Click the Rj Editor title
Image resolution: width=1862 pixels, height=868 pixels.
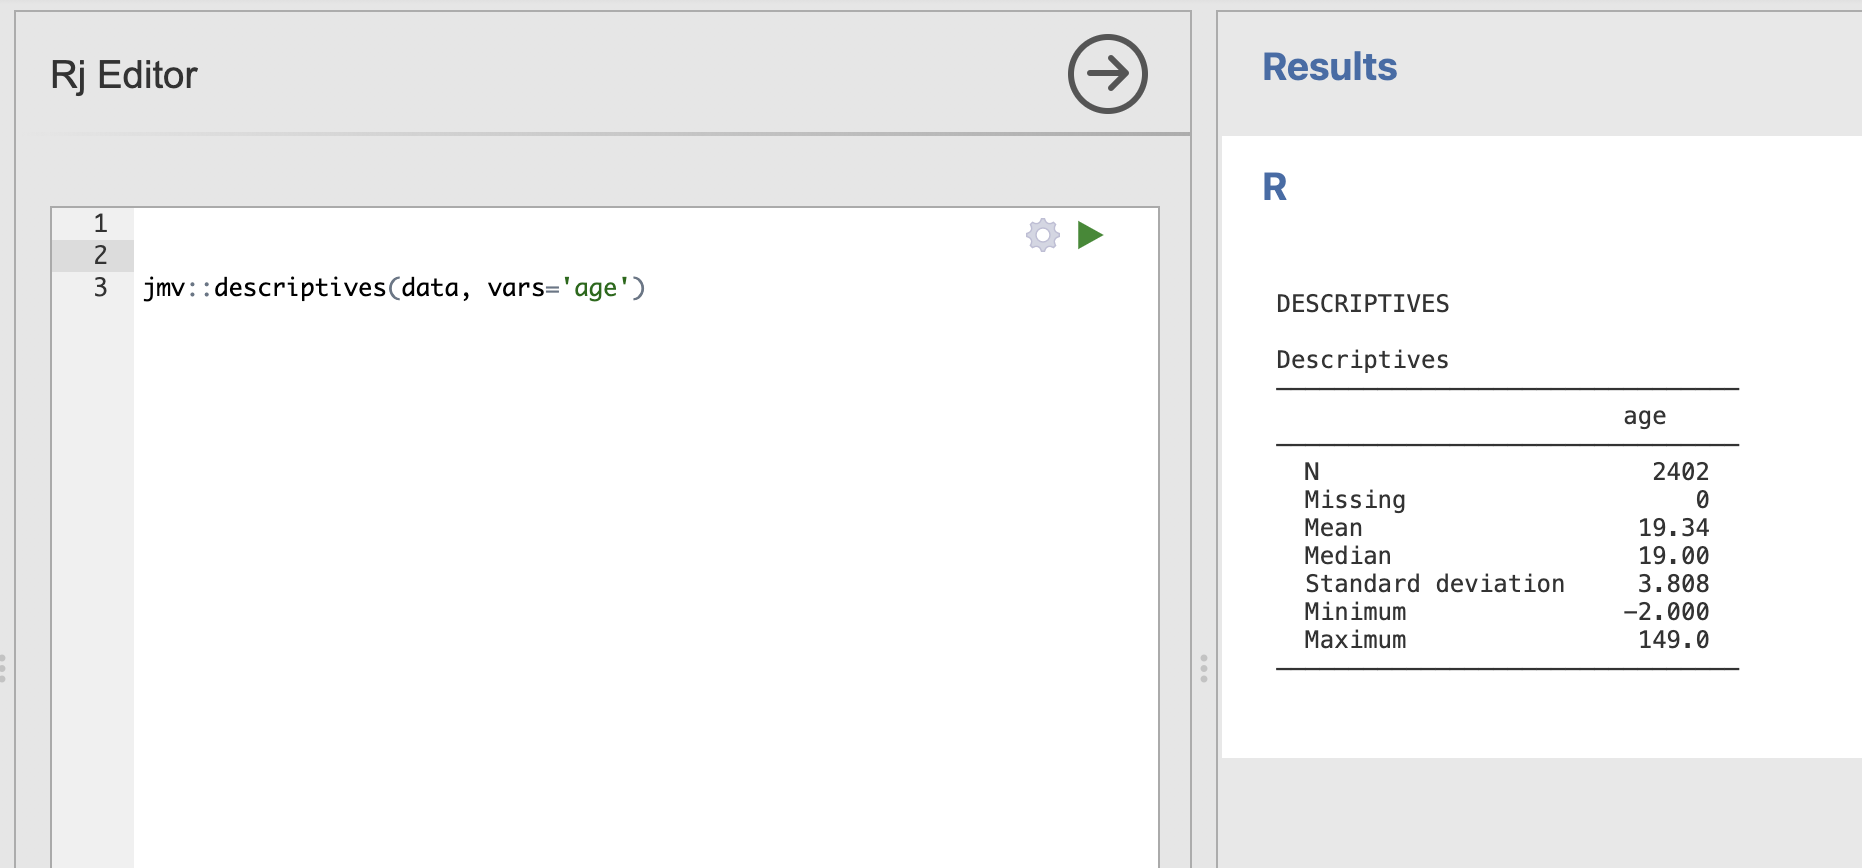(x=124, y=75)
